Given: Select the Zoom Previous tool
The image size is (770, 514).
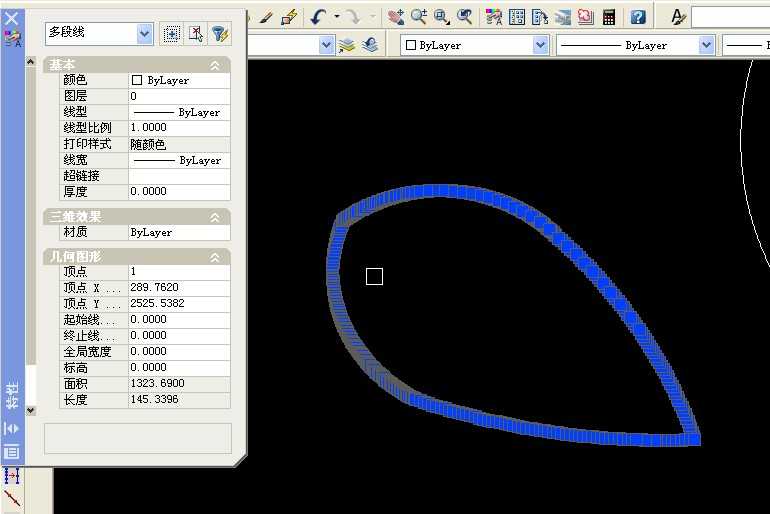Looking at the screenshot, I should click(465, 17).
